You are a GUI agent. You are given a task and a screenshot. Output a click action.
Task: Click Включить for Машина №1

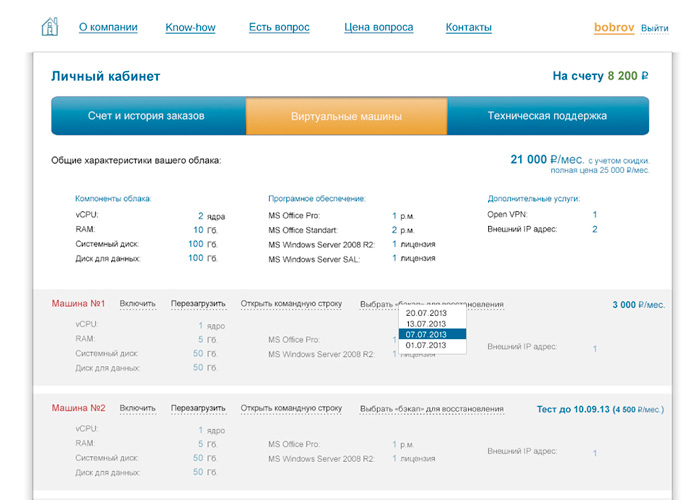138,304
